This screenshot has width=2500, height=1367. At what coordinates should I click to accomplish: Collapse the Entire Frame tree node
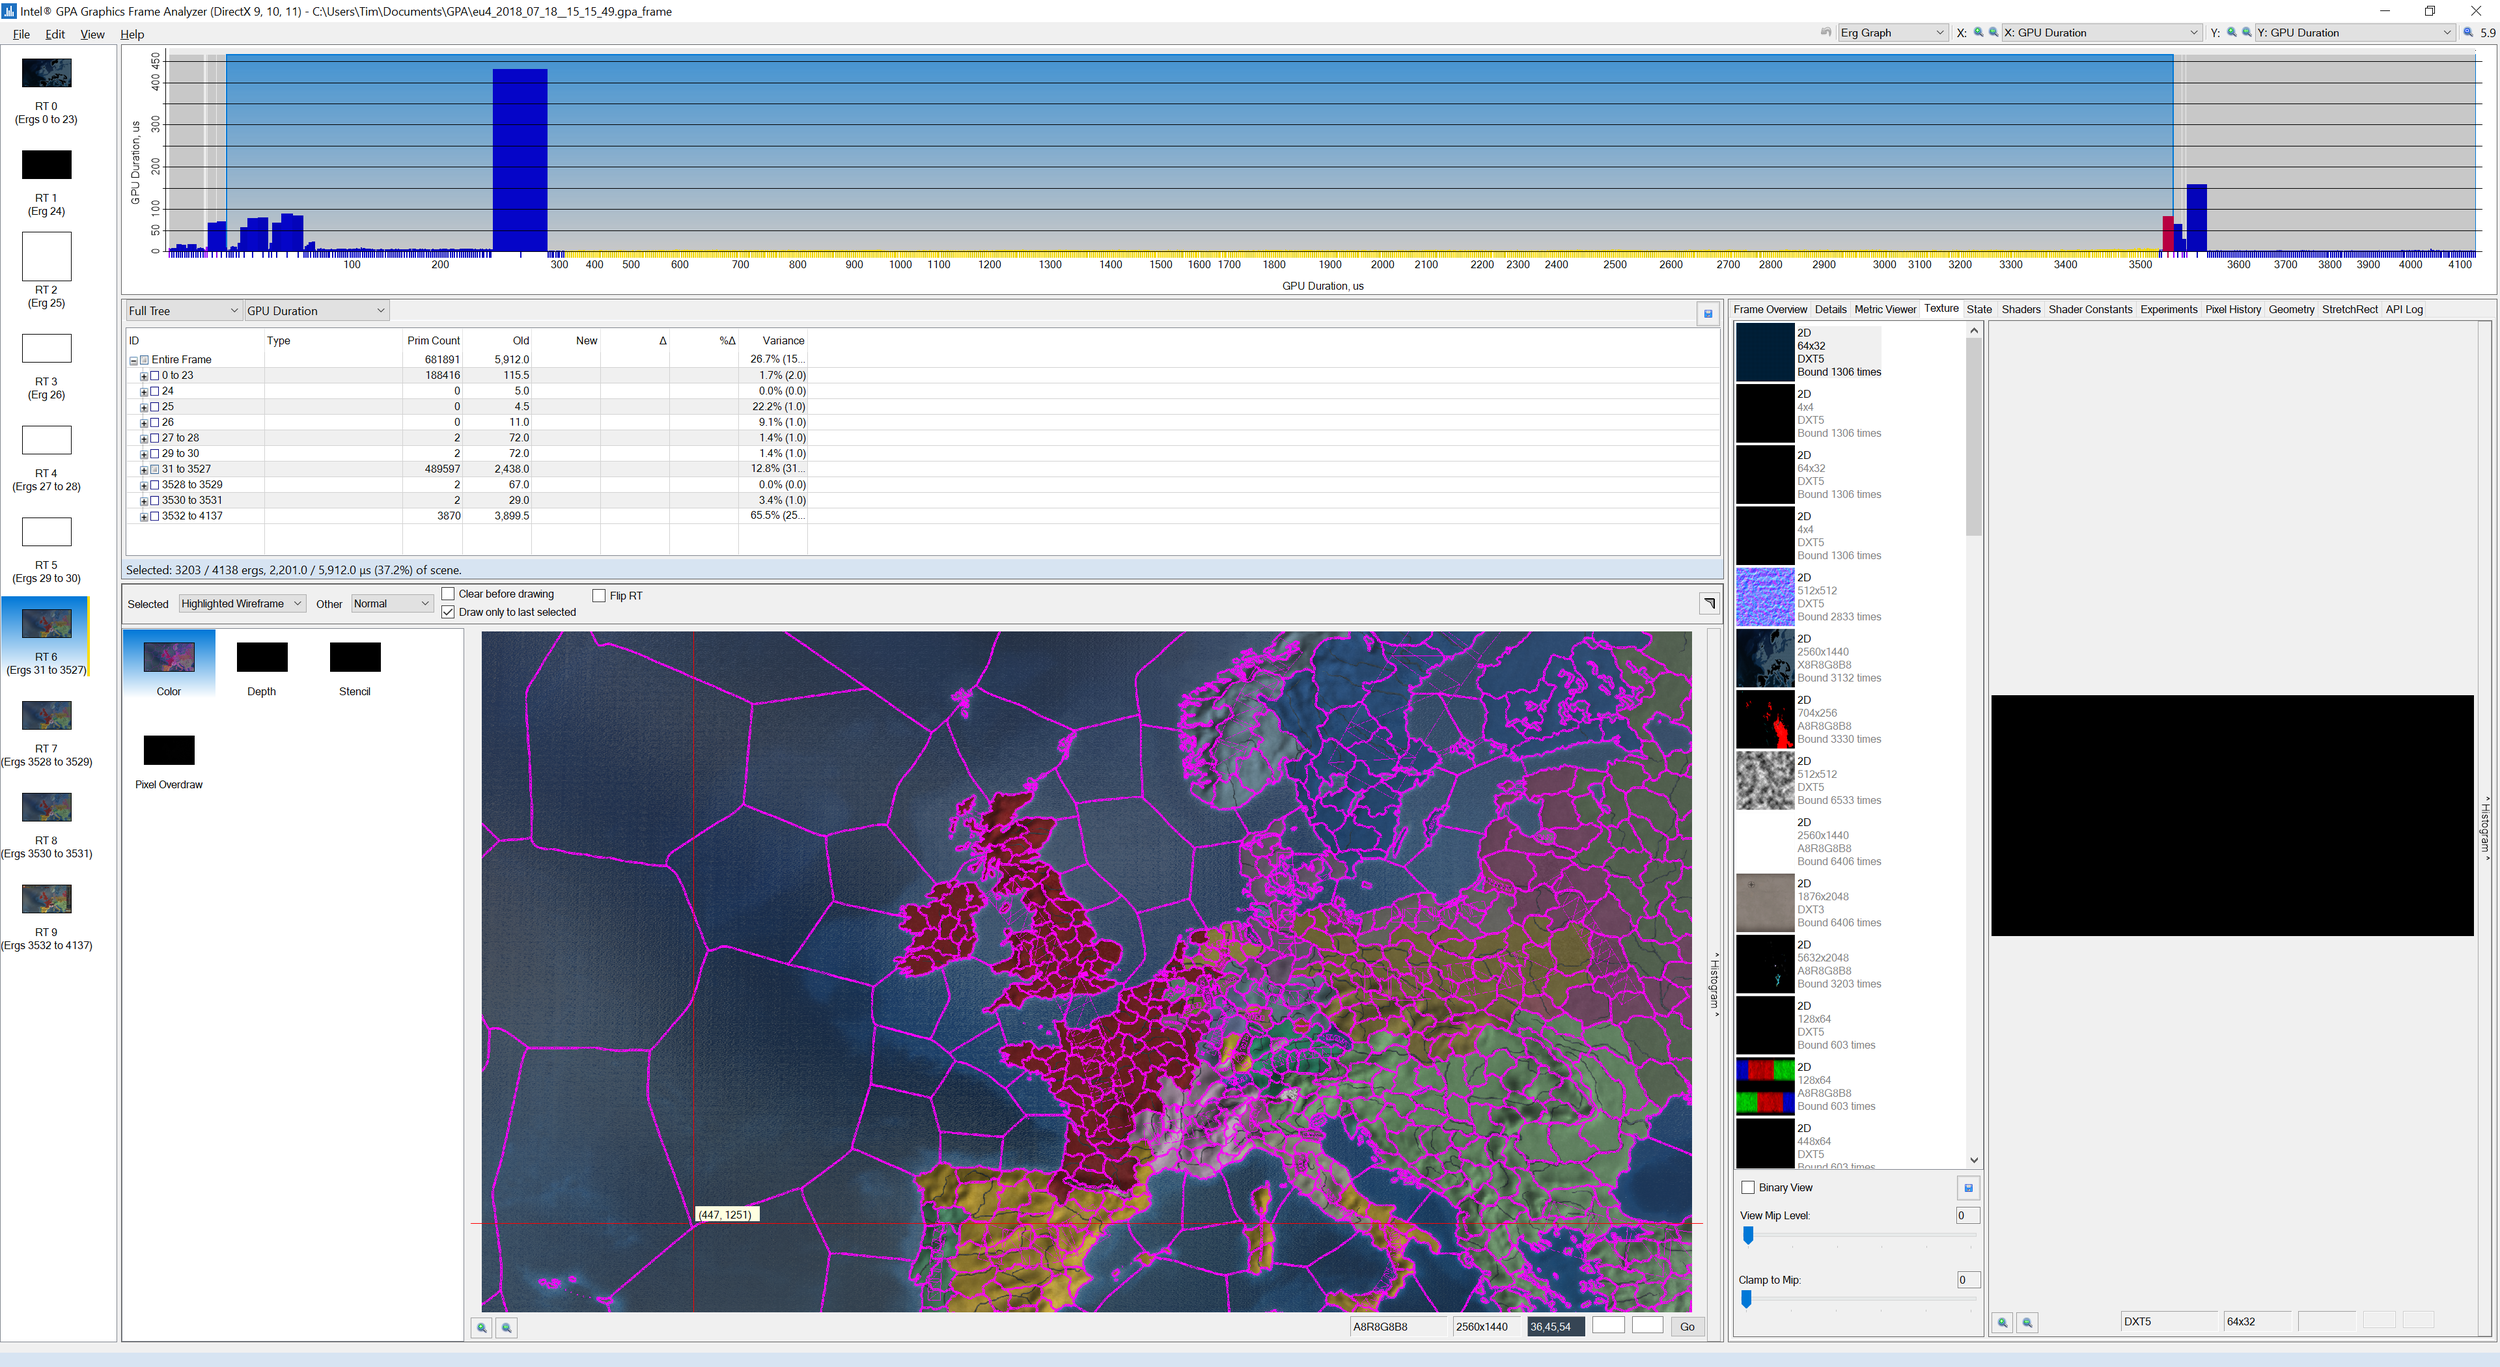pos(133,360)
